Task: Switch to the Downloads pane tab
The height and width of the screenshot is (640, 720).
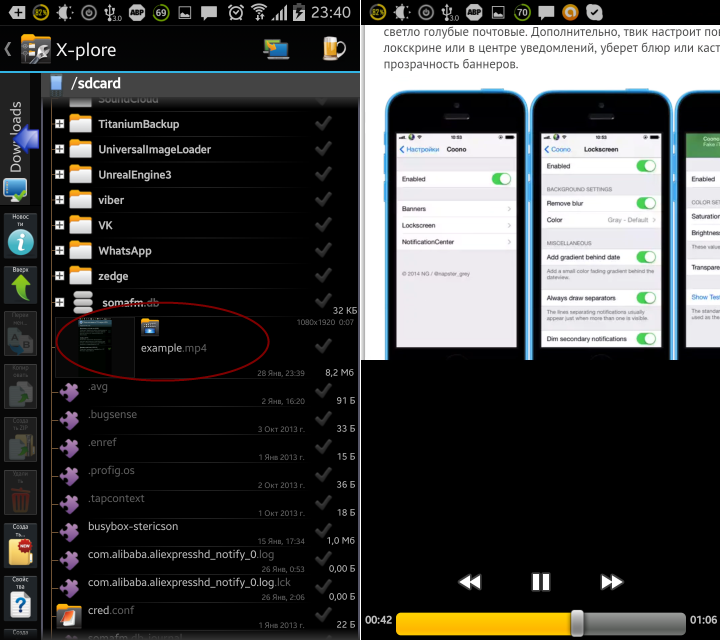Action: pyautogui.click(x=15, y=138)
